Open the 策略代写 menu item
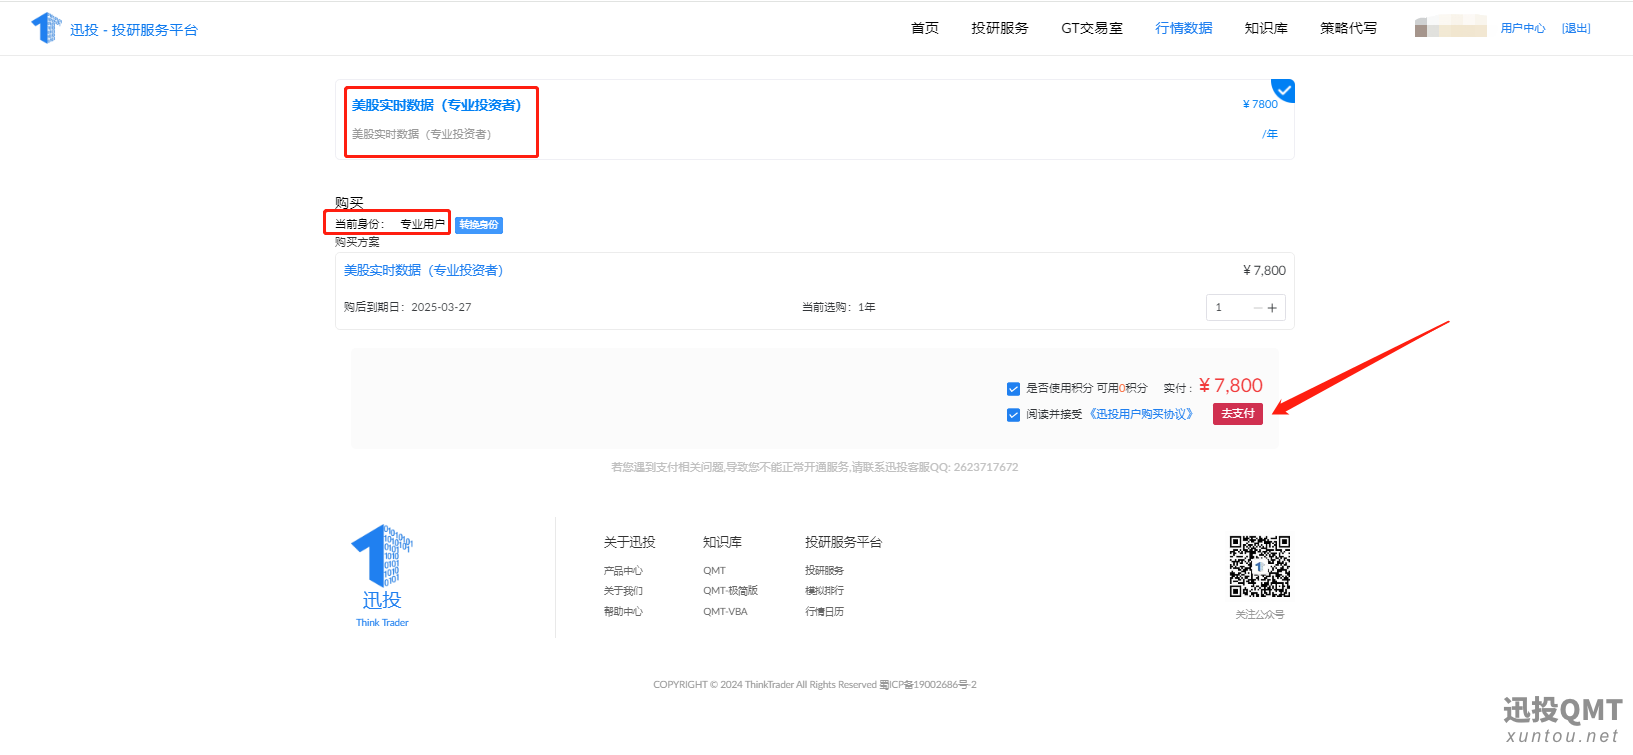This screenshot has height=755, width=1633. [1348, 28]
